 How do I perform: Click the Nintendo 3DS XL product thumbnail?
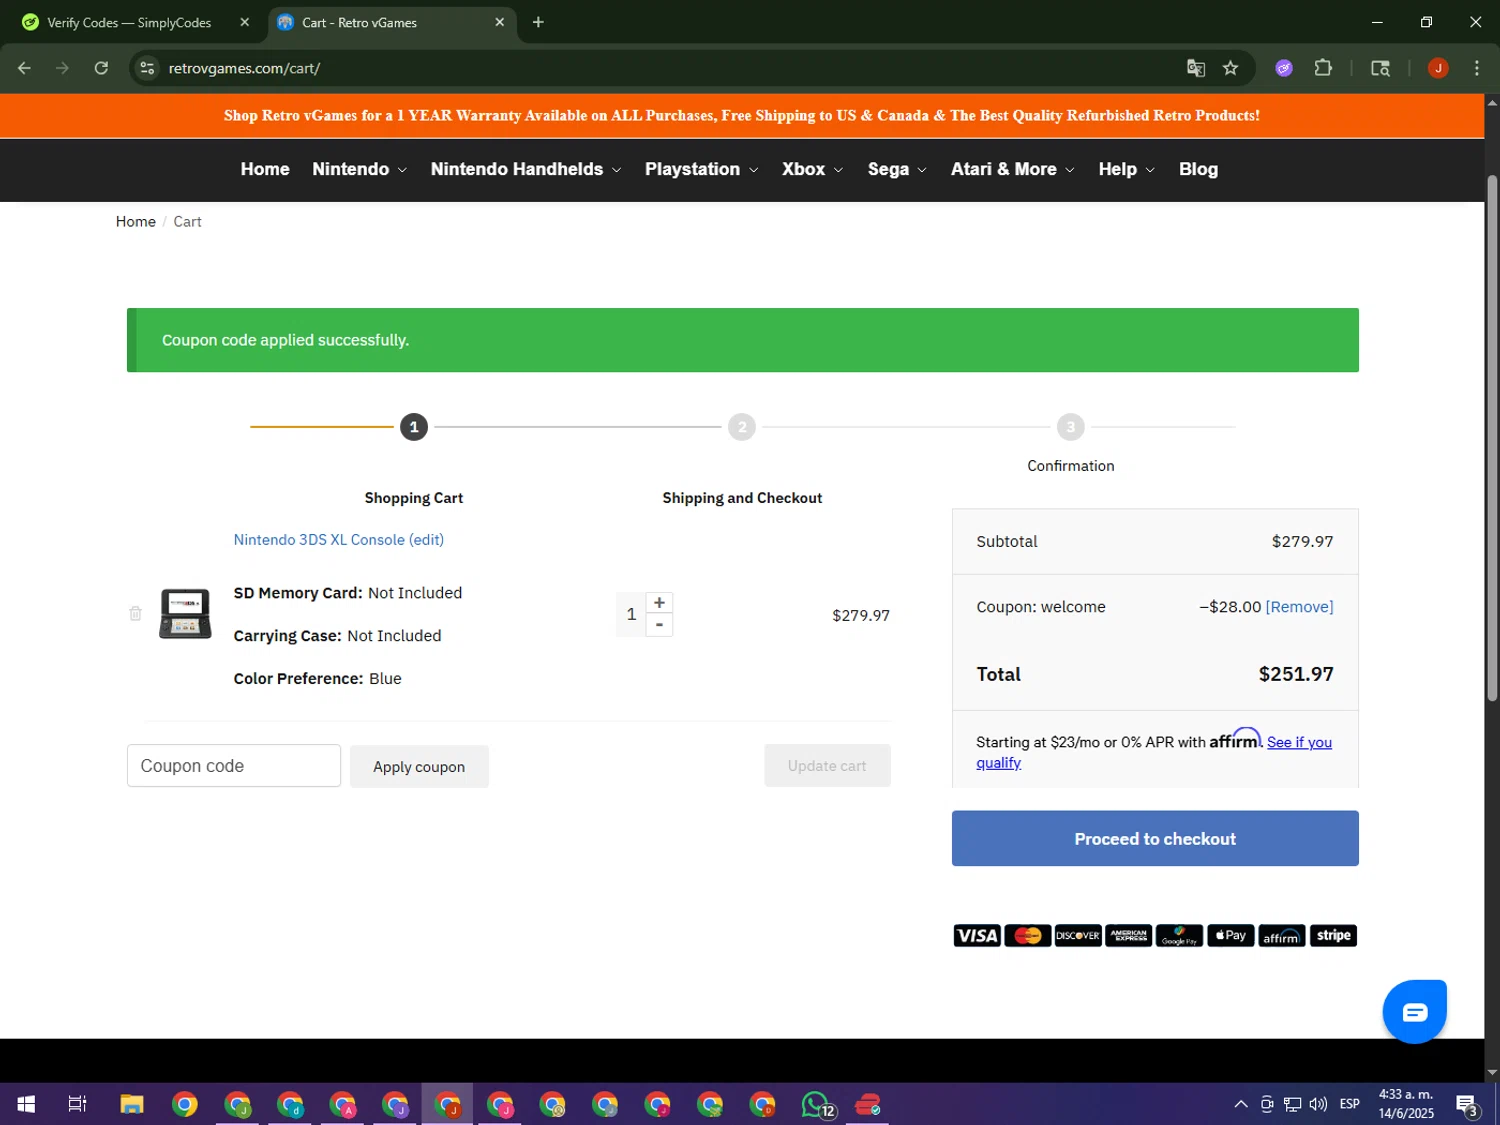pos(185,613)
